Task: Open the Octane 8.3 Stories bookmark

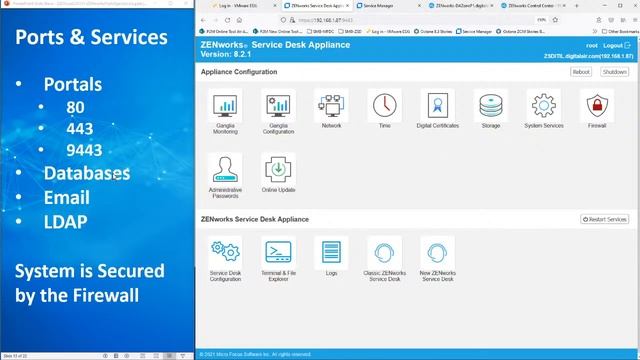Action: (433, 31)
